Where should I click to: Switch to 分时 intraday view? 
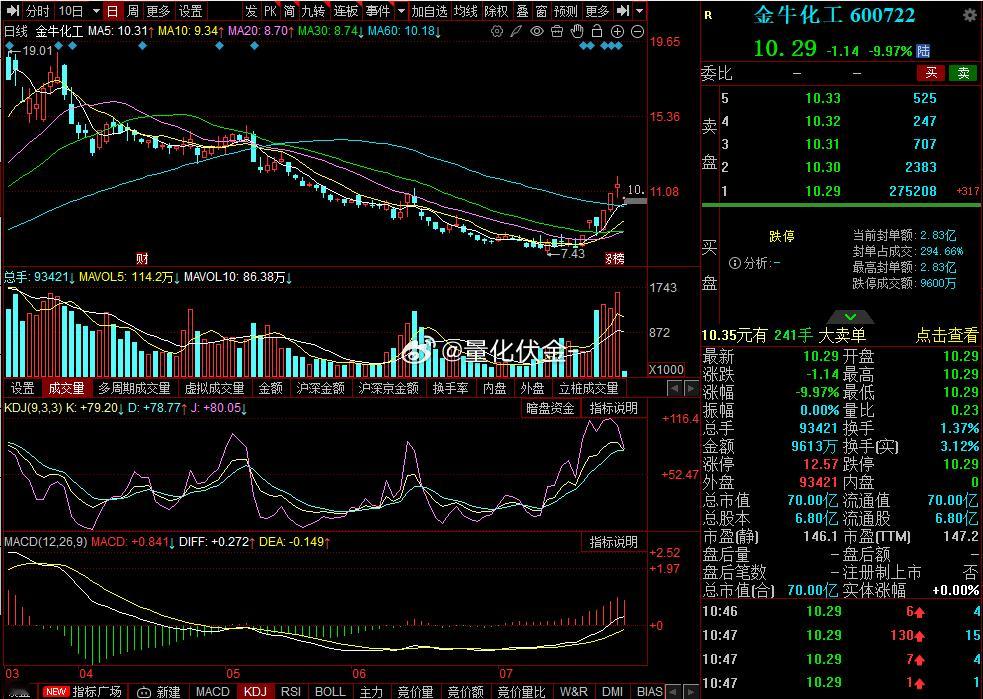point(38,11)
